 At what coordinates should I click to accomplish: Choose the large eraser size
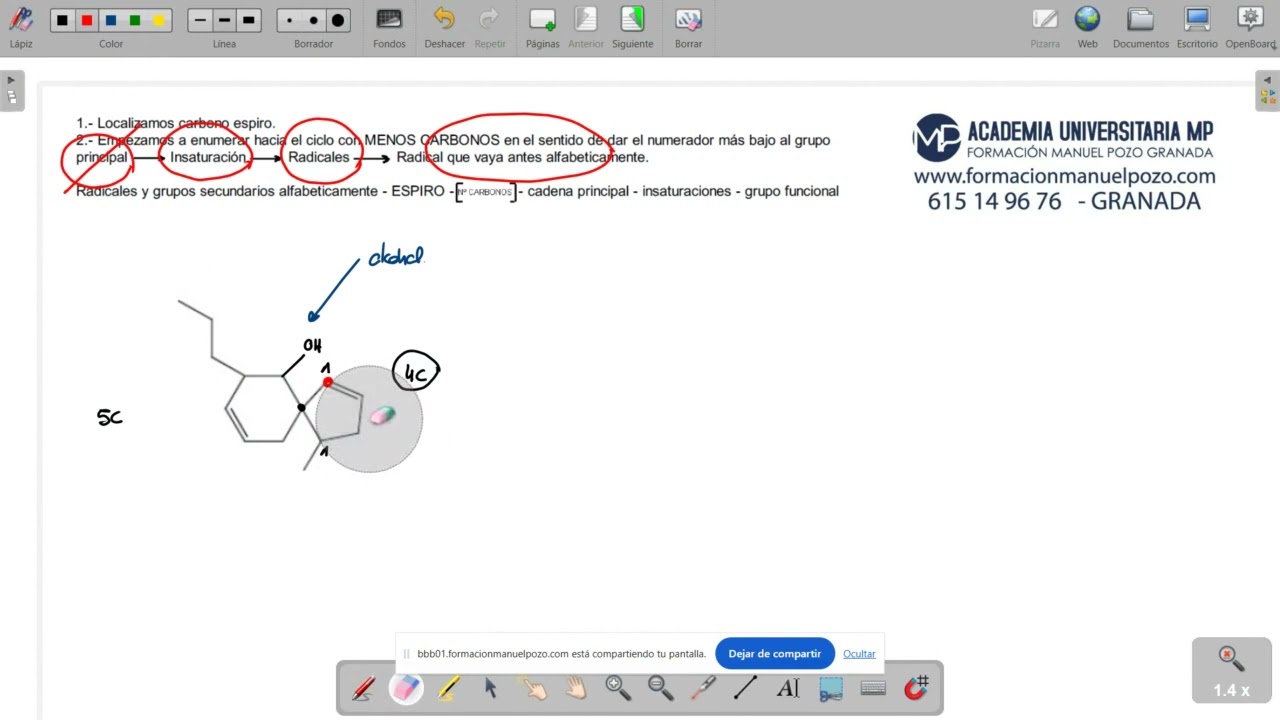pos(338,20)
